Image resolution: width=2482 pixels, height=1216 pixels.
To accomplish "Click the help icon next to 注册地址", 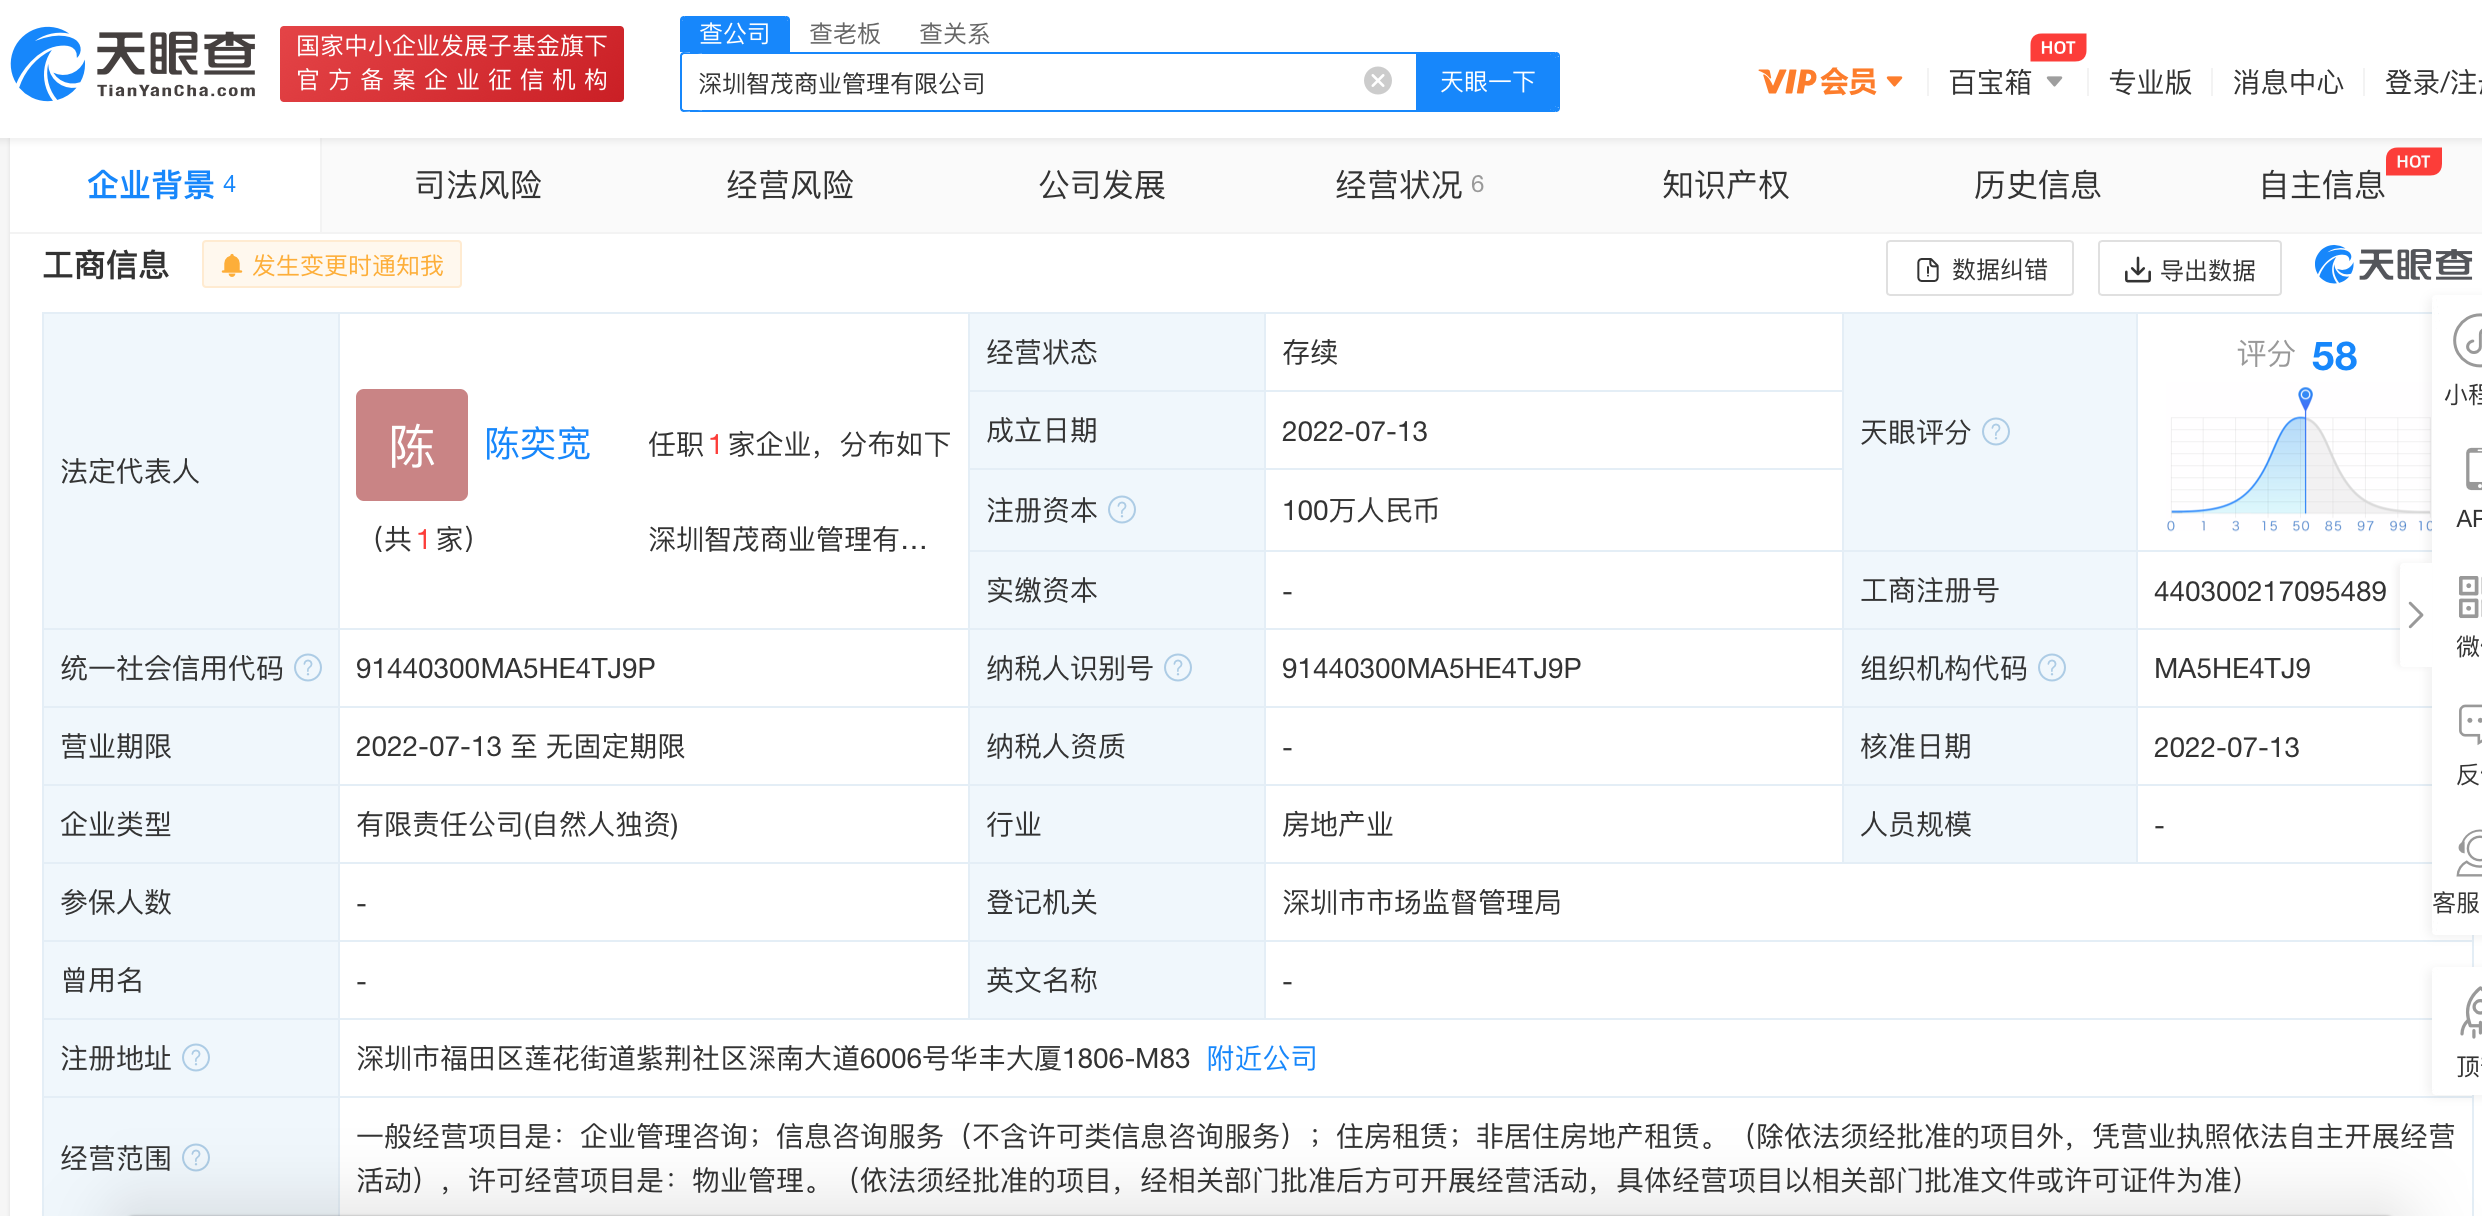I will click(x=196, y=1058).
